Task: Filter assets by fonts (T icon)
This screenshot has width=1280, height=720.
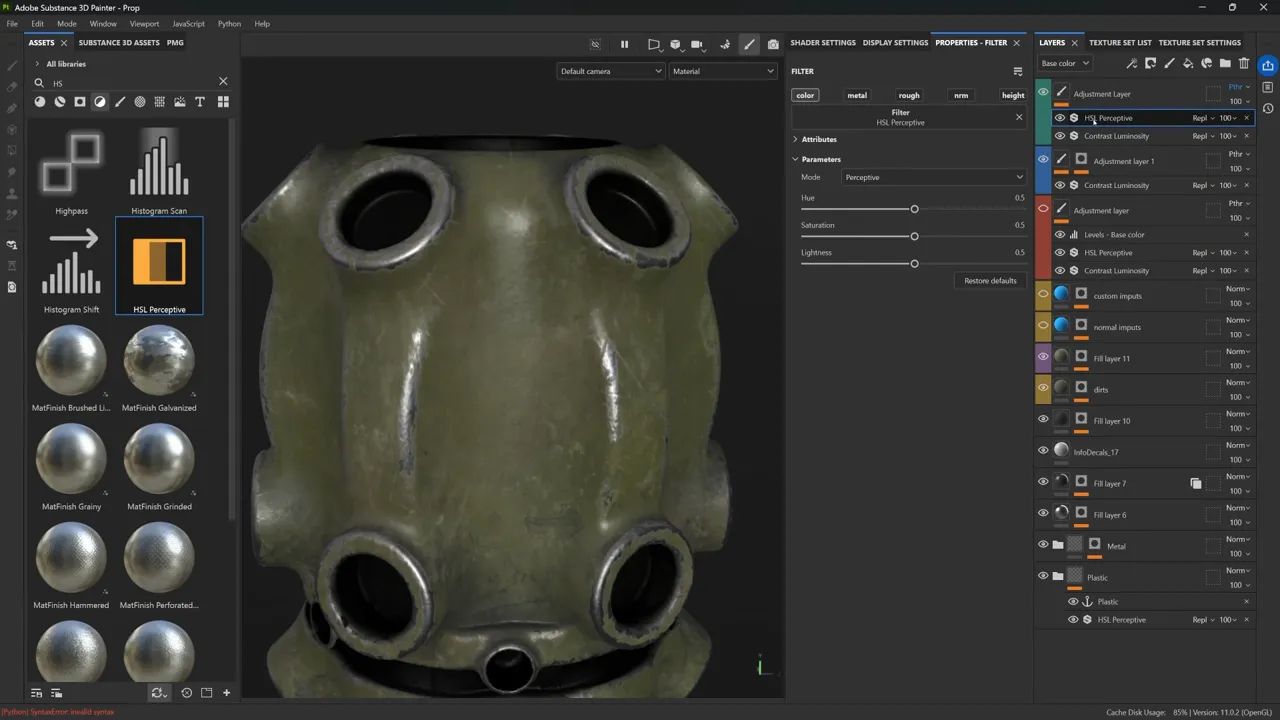Action: click(x=200, y=102)
